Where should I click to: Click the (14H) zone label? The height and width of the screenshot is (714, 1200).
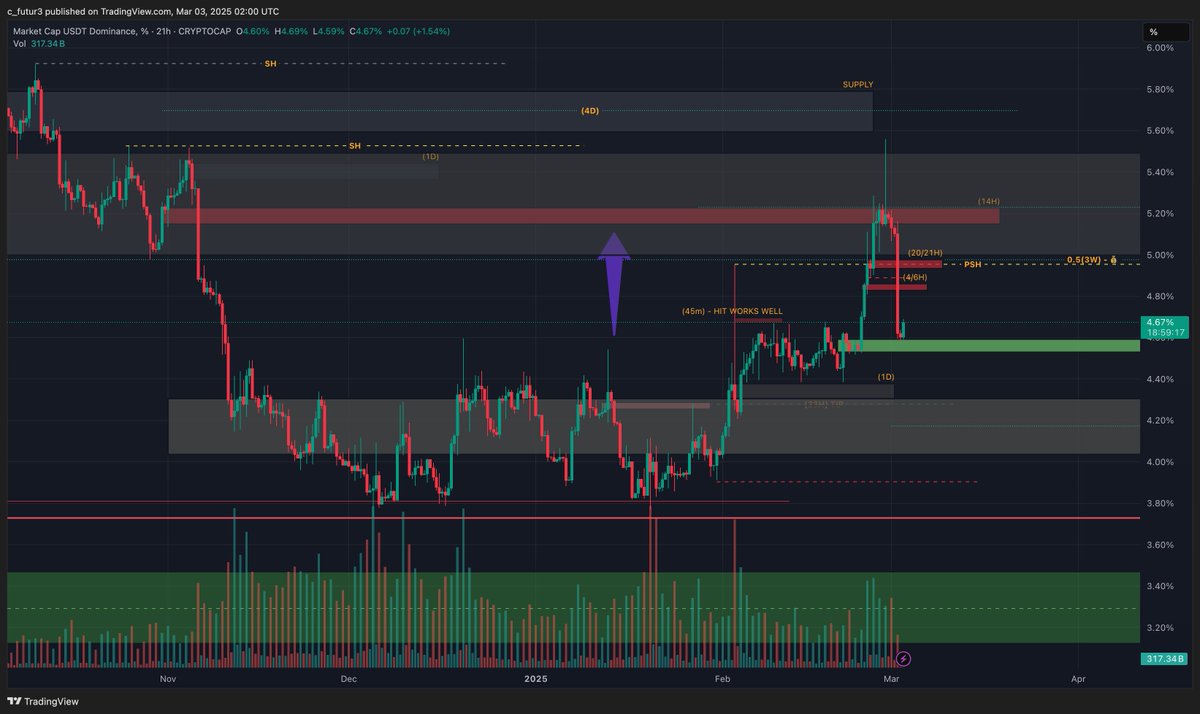pyautogui.click(x=988, y=202)
